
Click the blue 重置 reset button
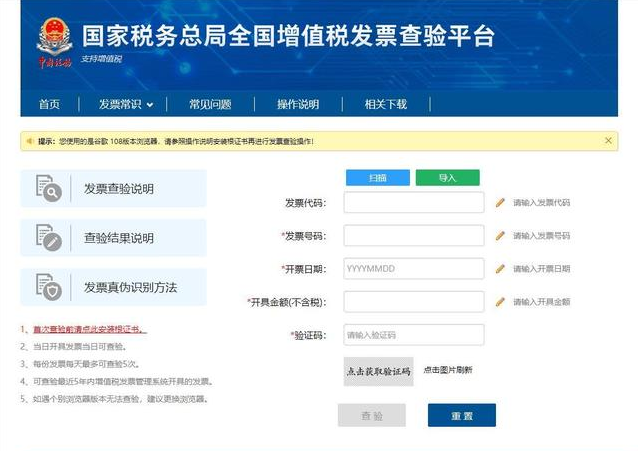(462, 415)
